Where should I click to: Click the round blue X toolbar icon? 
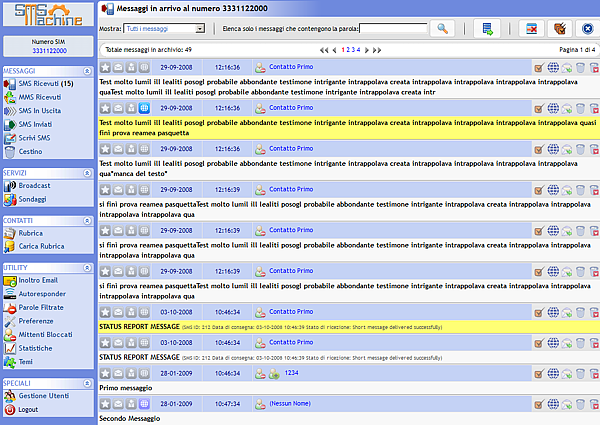tap(587, 29)
